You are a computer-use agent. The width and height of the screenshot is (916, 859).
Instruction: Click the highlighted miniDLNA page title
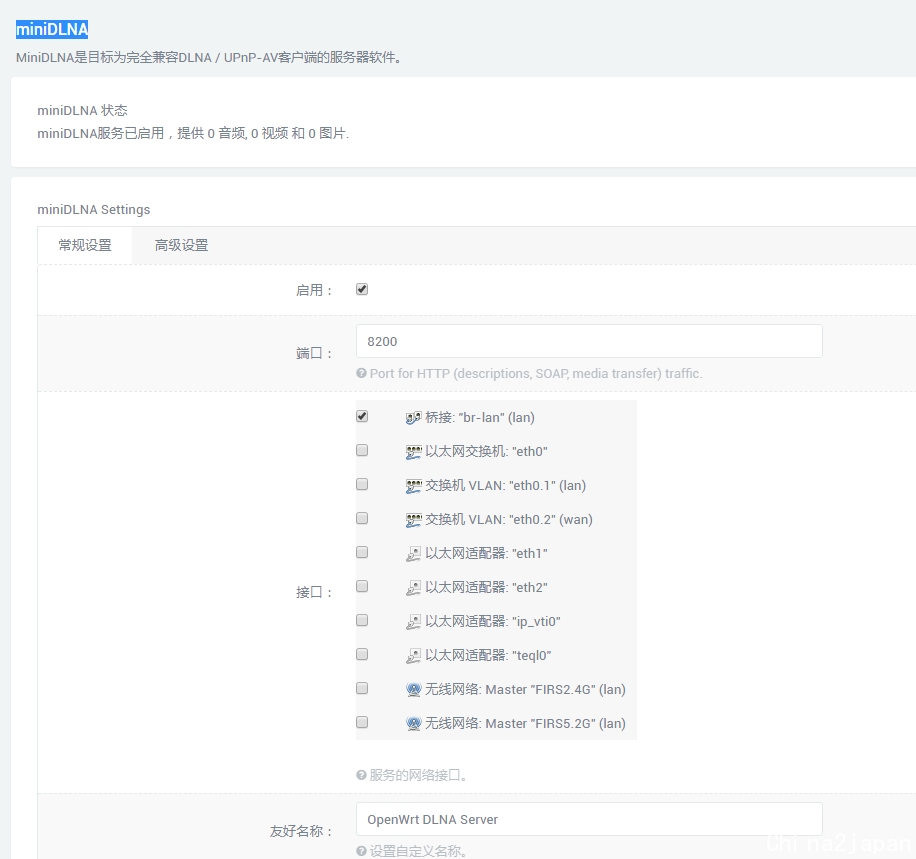pos(52,29)
